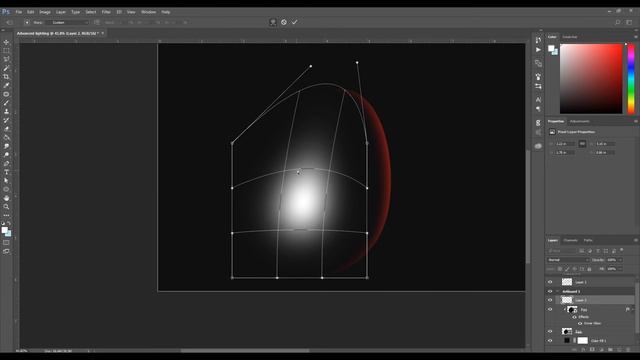
Task: Select the Healing Brush tool
Action: click(6, 94)
